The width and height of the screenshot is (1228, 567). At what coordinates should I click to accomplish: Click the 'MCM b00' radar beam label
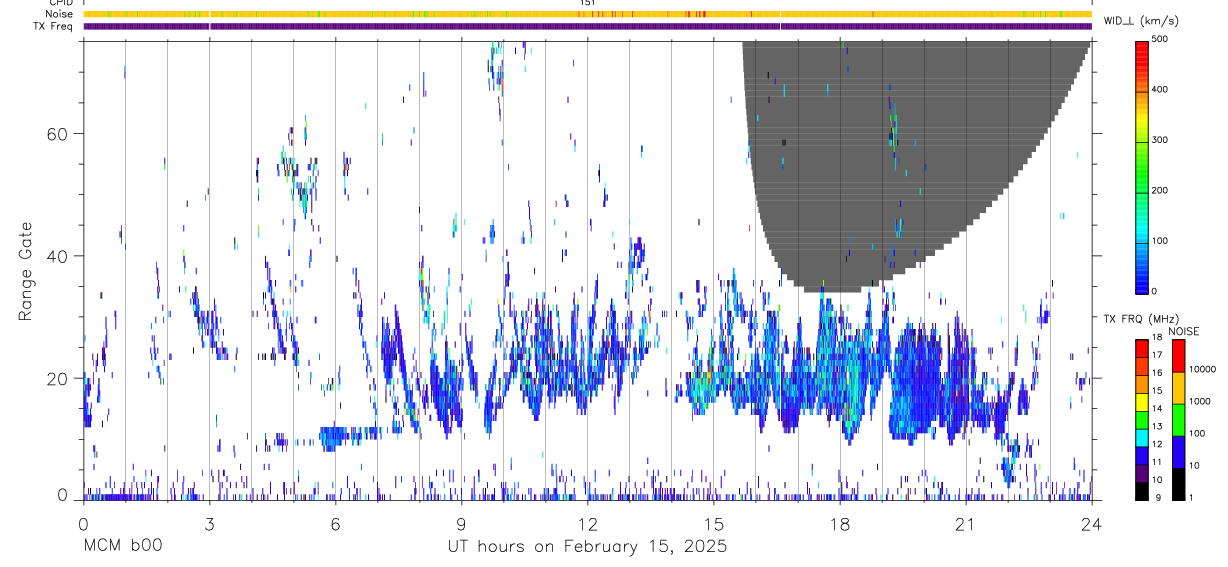click(x=122, y=547)
